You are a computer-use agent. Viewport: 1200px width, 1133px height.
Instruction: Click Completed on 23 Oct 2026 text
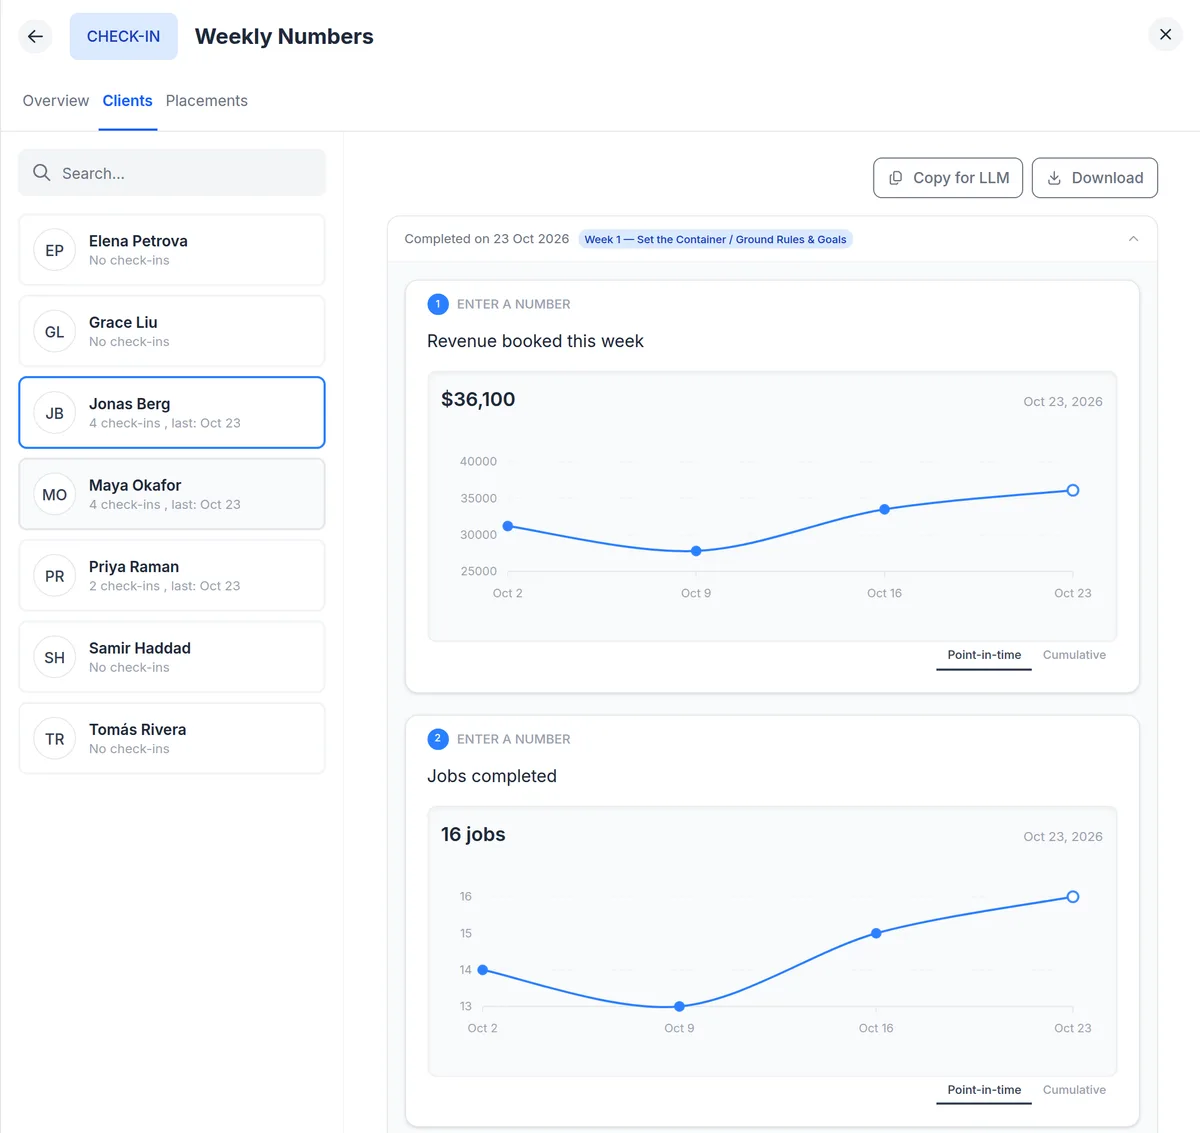click(x=487, y=239)
